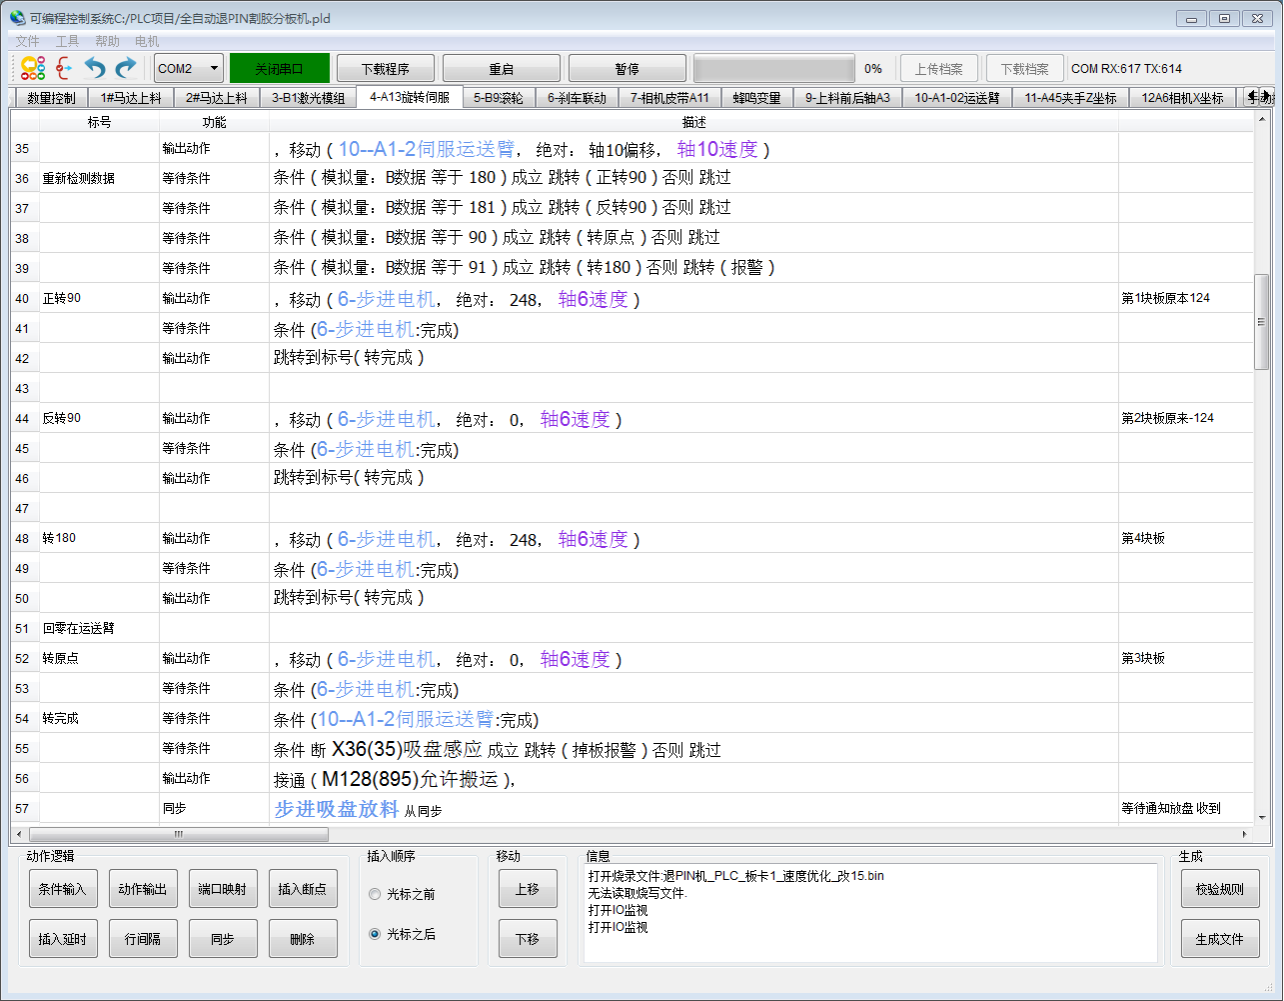This screenshot has height=1001, width=1284.
Task: Click the 描述 column header
Action: point(694,122)
